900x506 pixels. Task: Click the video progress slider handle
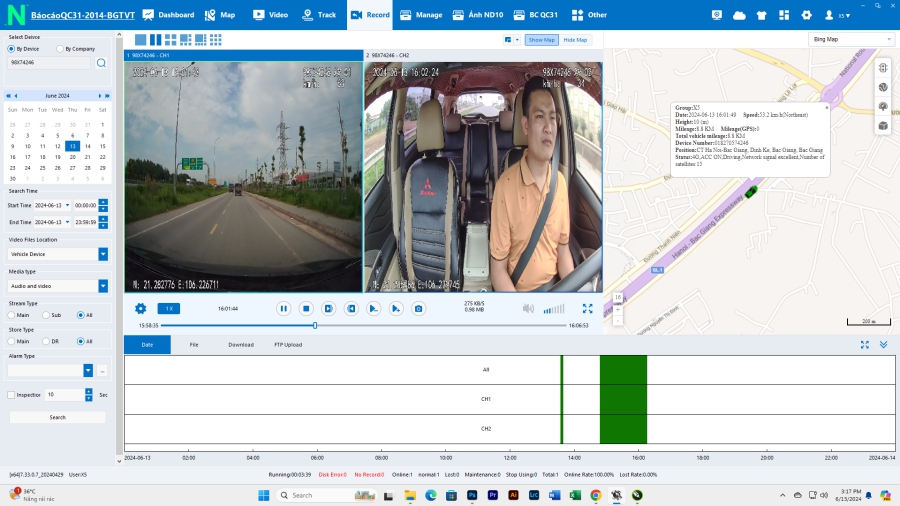315,325
